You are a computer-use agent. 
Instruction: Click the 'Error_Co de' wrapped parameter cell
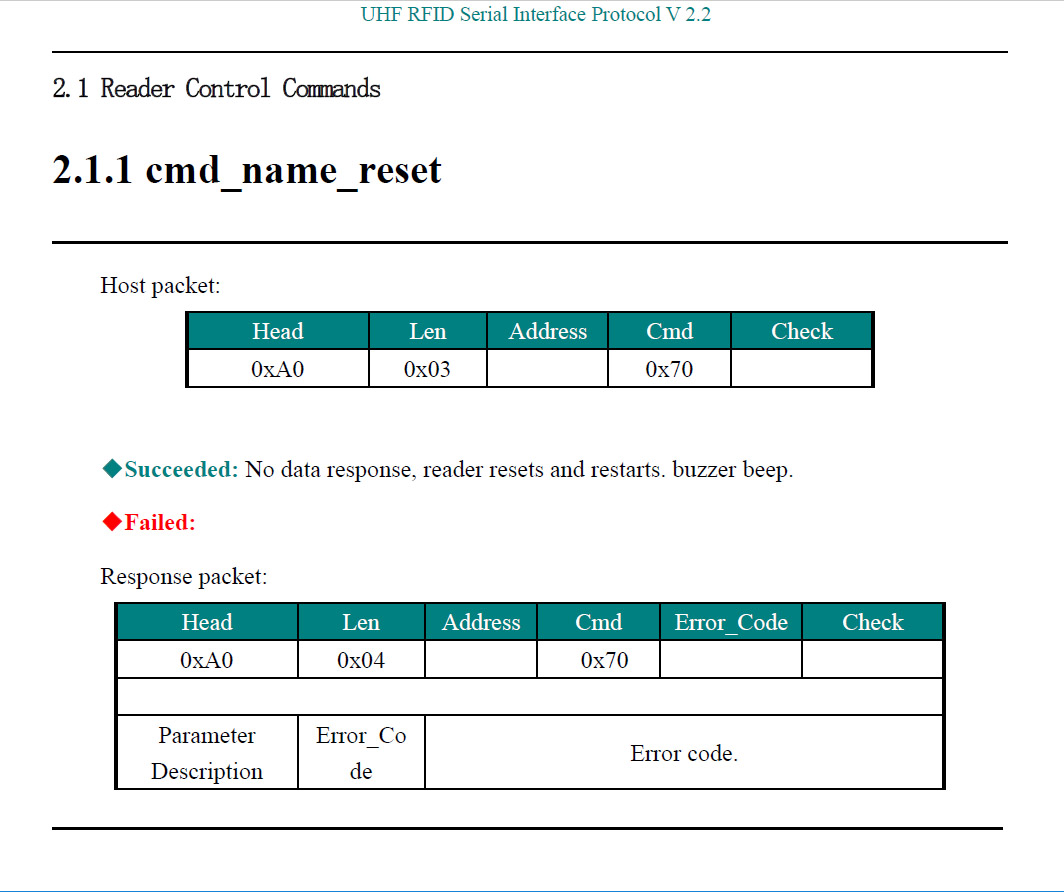pyautogui.click(x=361, y=753)
